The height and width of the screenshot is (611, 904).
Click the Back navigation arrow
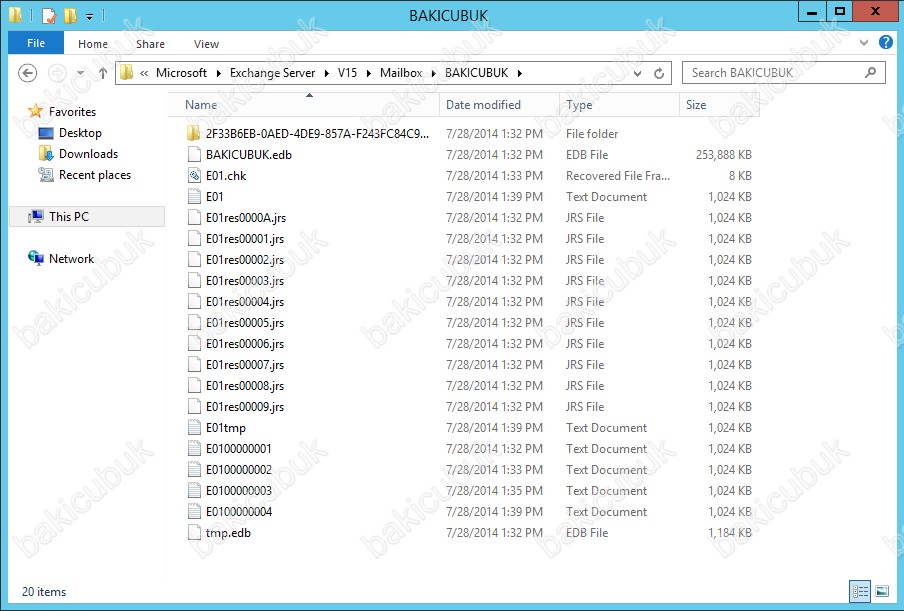point(28,73)
